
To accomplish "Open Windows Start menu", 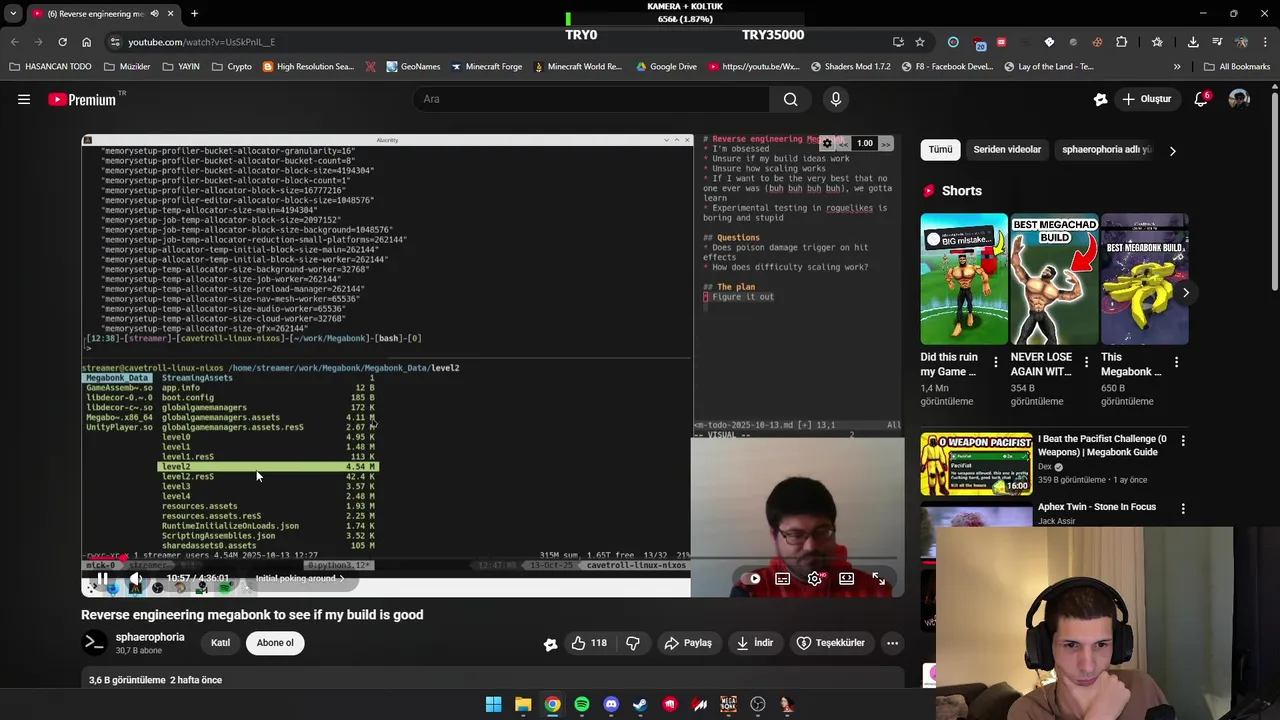I will point(493,705).
